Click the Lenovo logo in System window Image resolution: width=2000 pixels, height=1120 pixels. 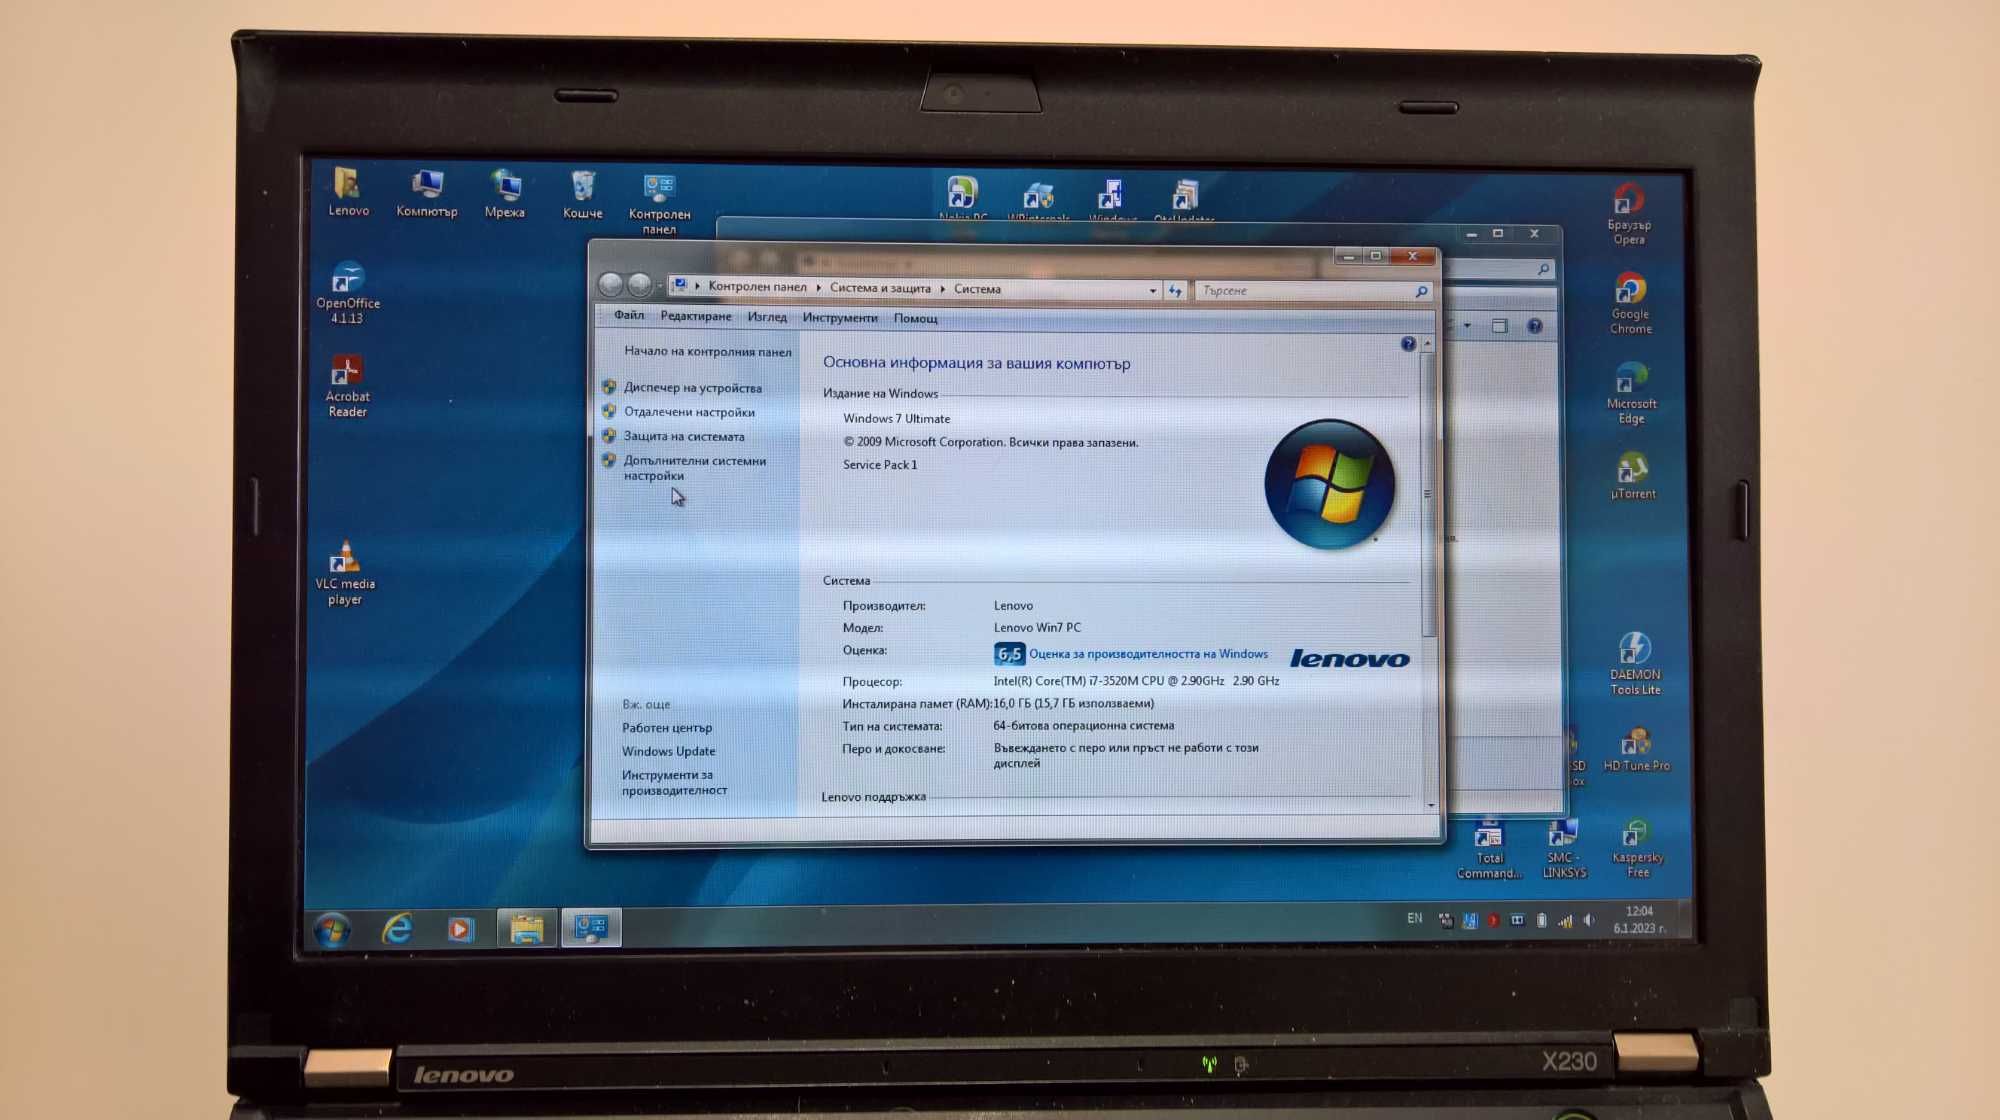(1349, 658)
